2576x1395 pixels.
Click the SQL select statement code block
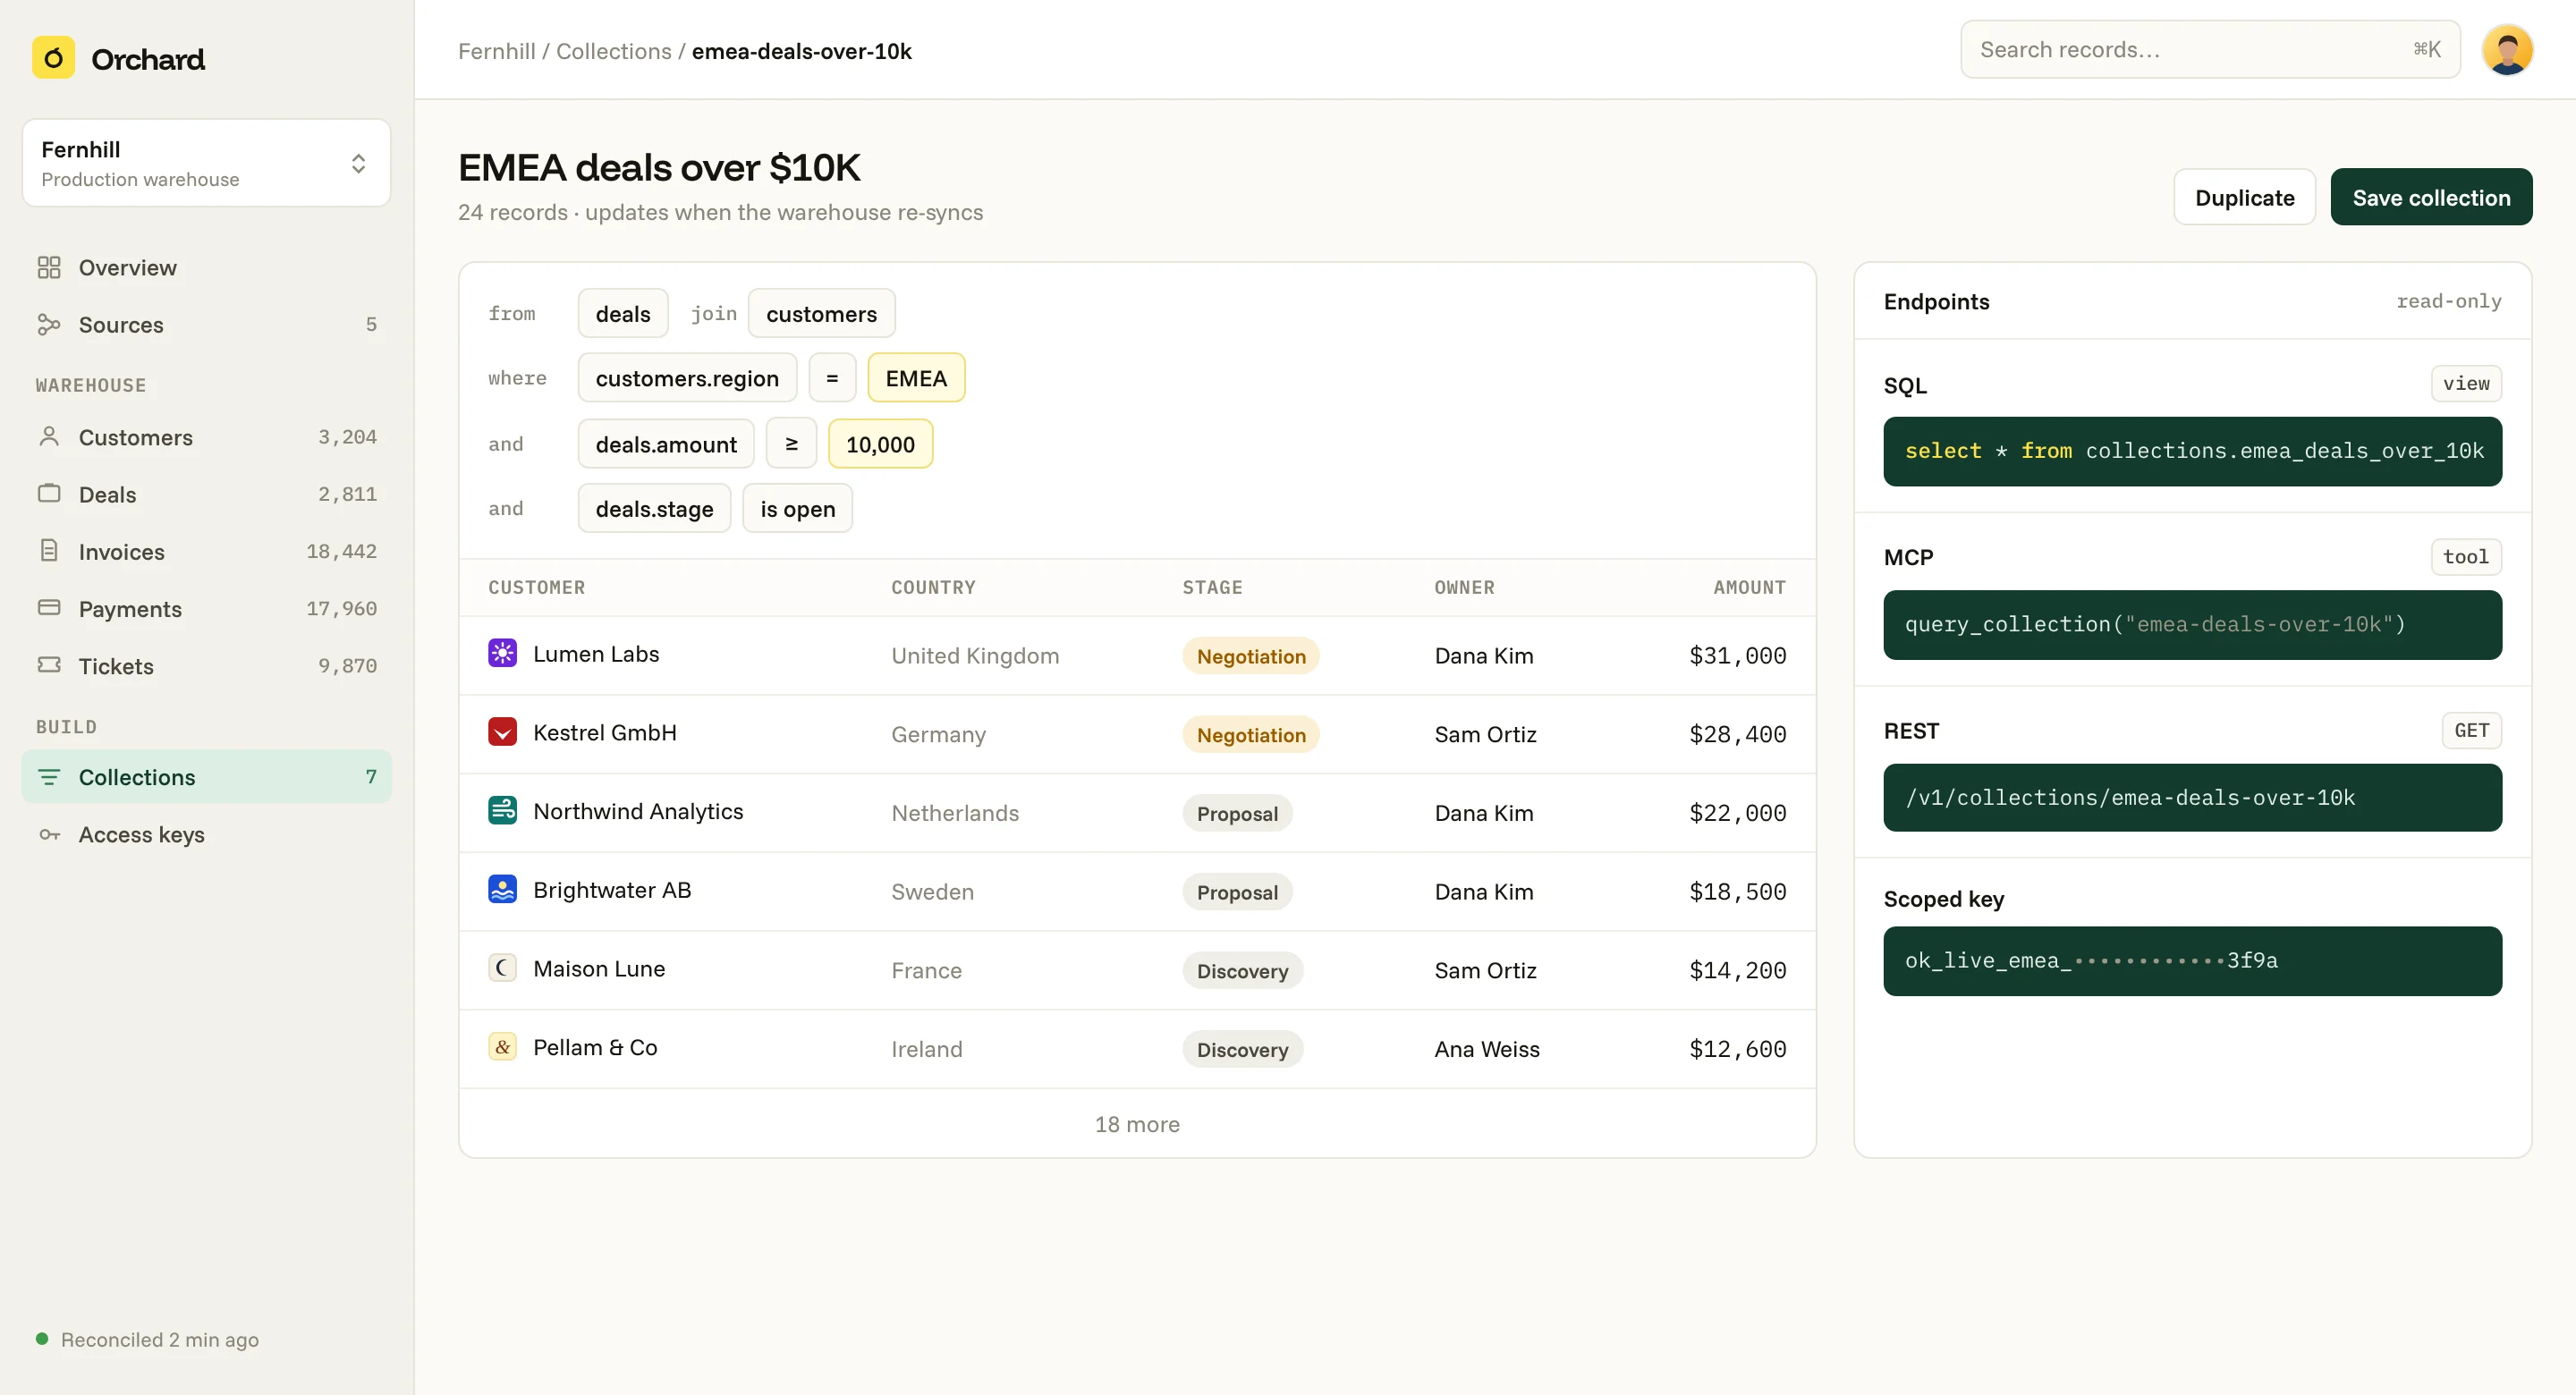point(2192,451)
